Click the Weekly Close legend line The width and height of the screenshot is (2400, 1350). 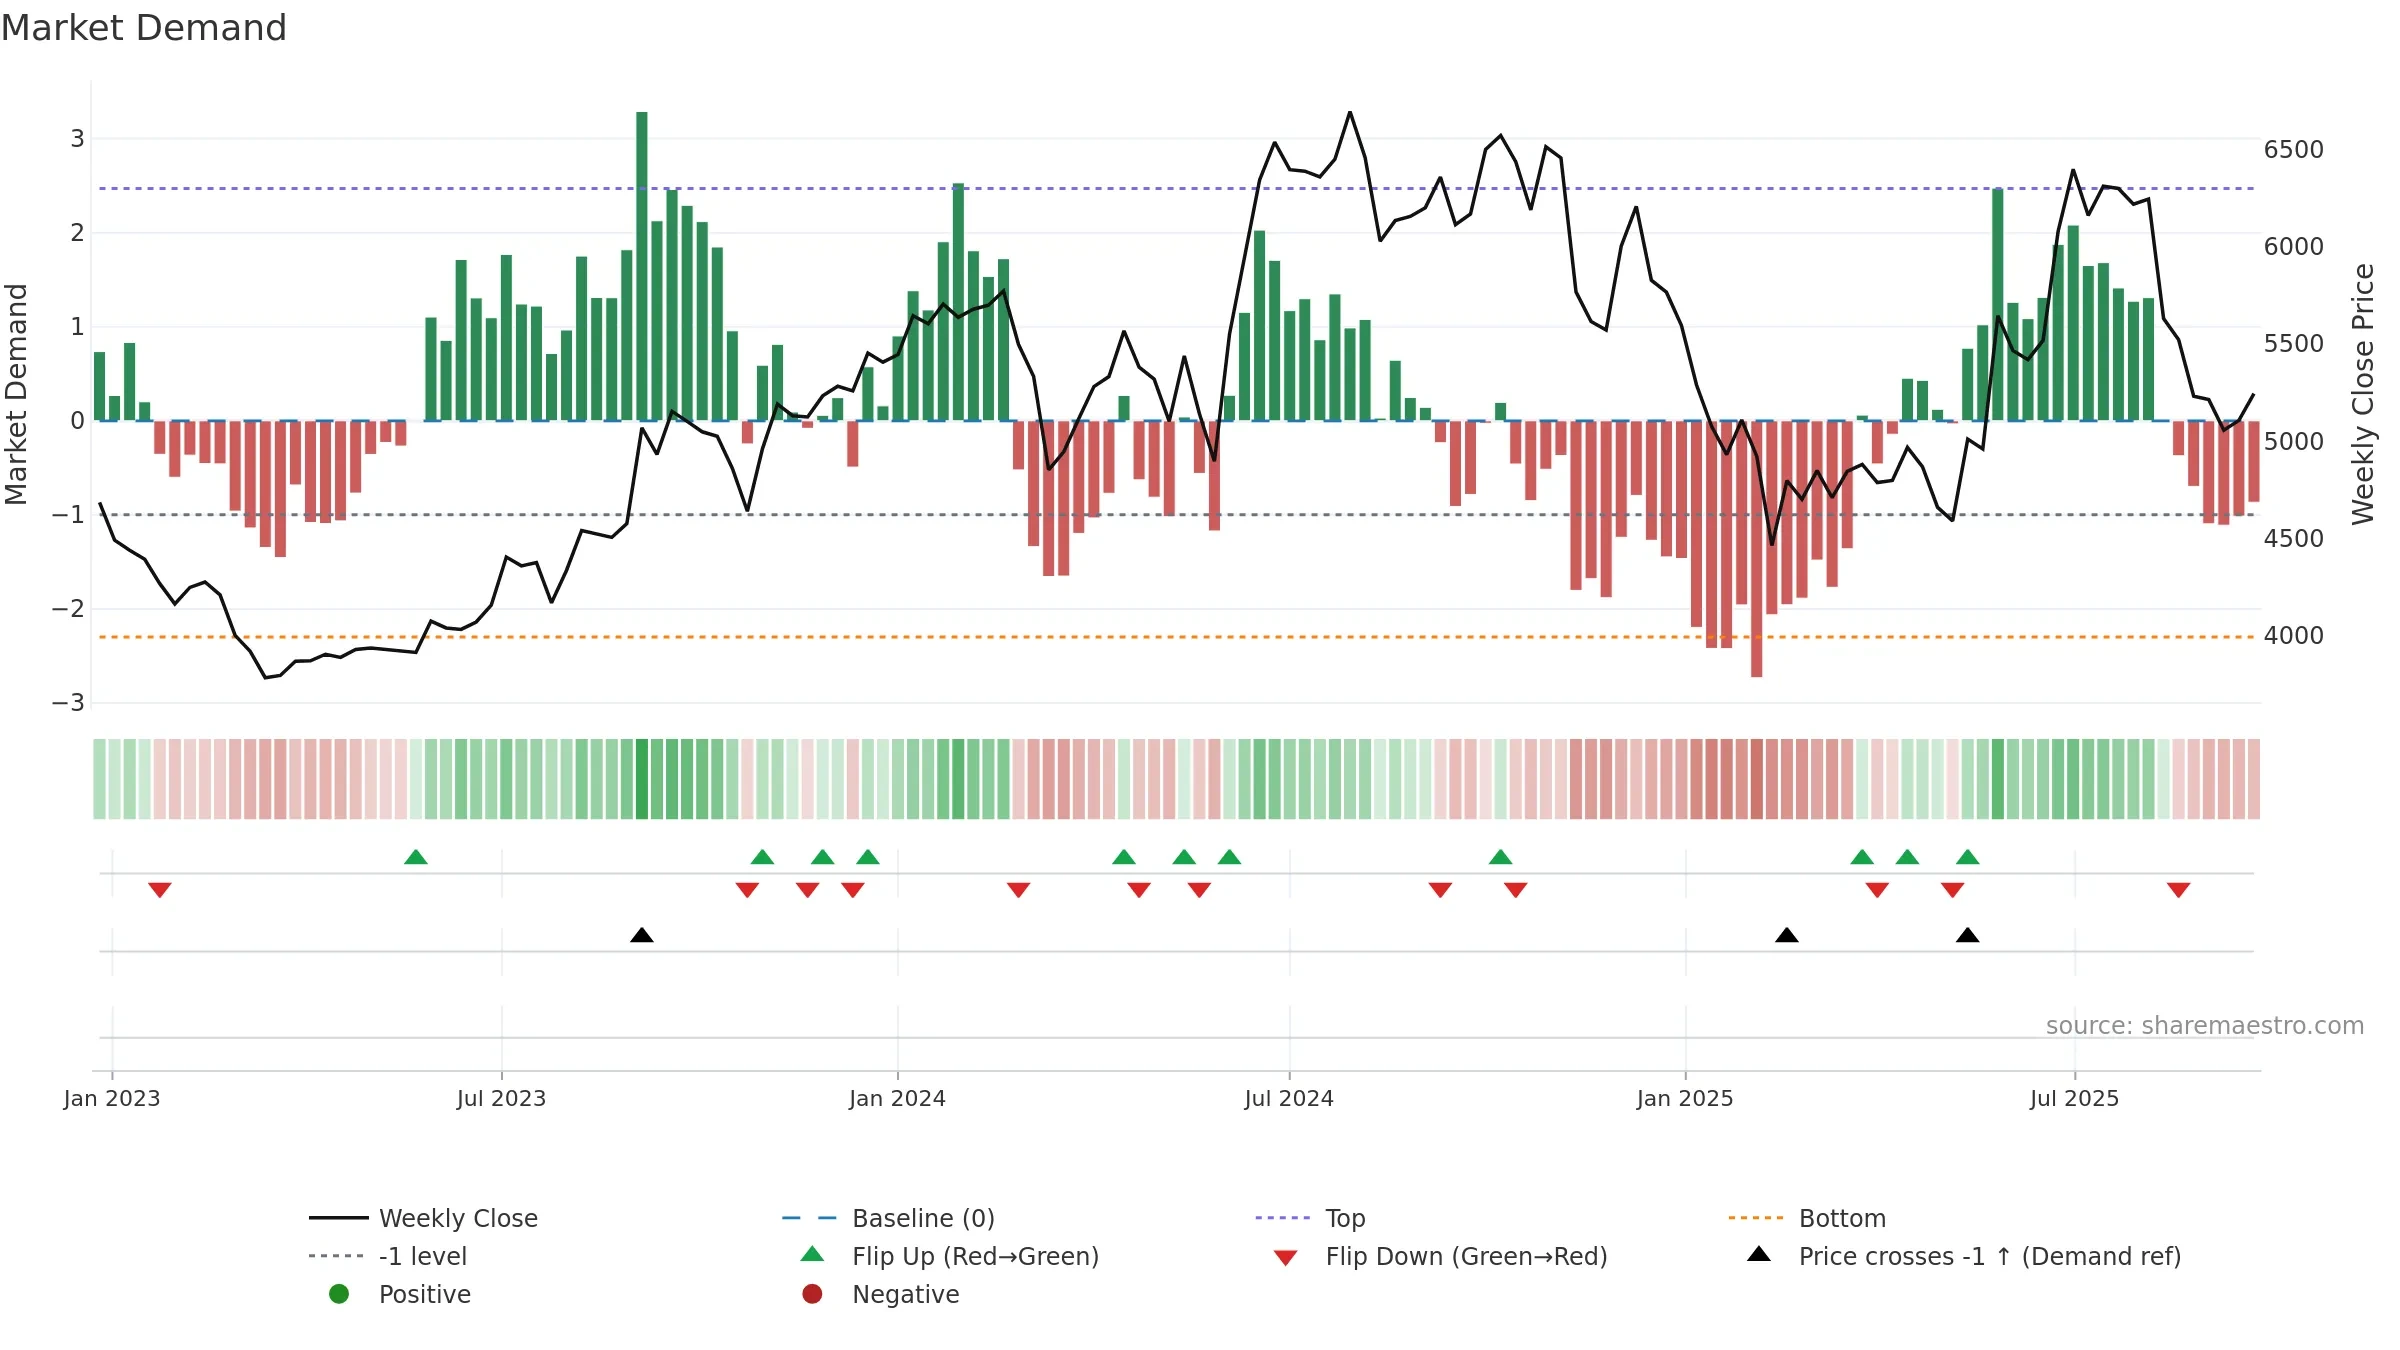click(338, 1218)
